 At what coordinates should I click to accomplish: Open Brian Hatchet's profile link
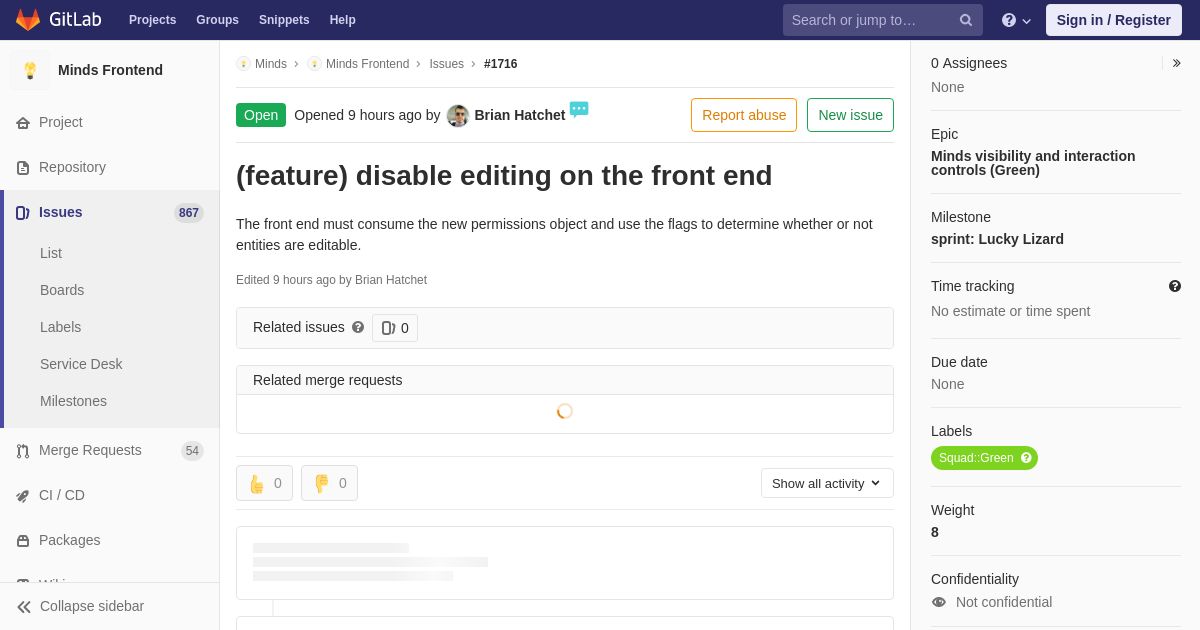point(520,115)
